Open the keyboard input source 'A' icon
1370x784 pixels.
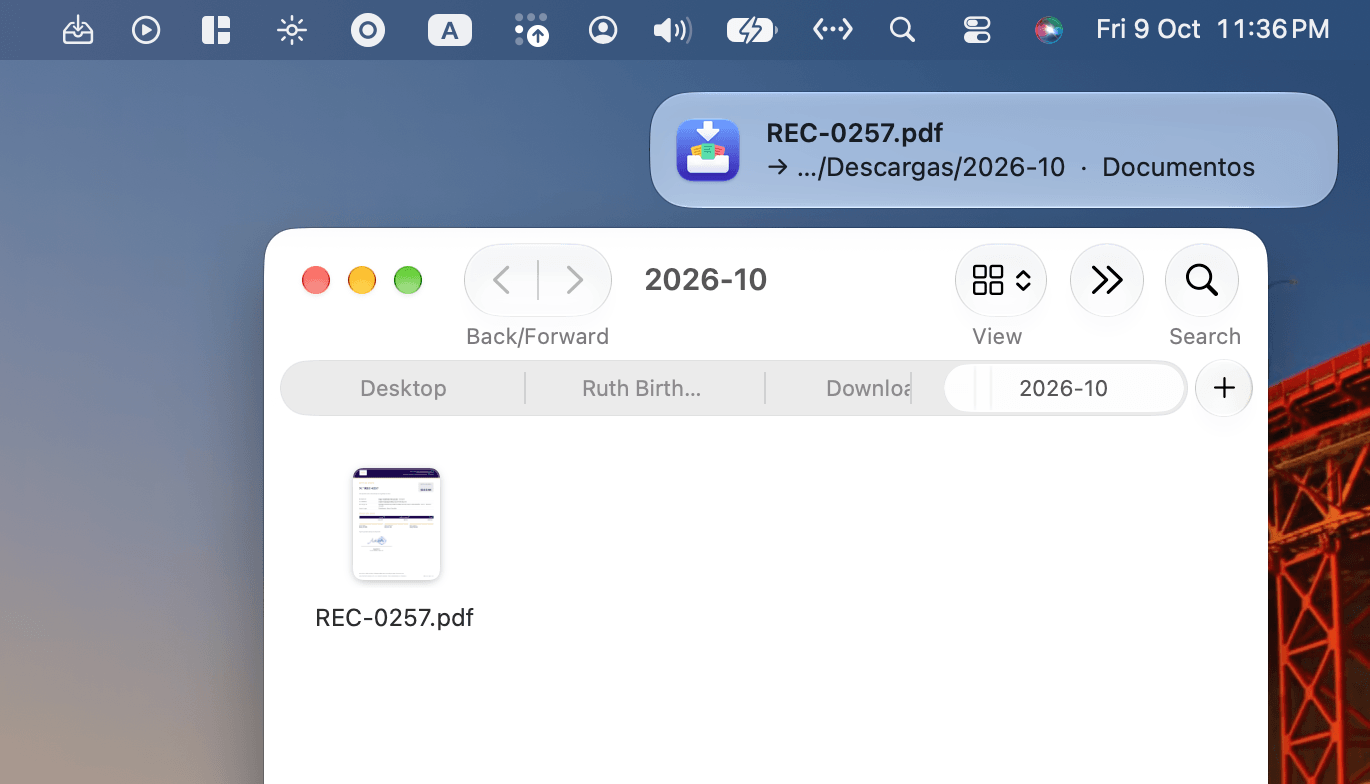tap(450, 30)
